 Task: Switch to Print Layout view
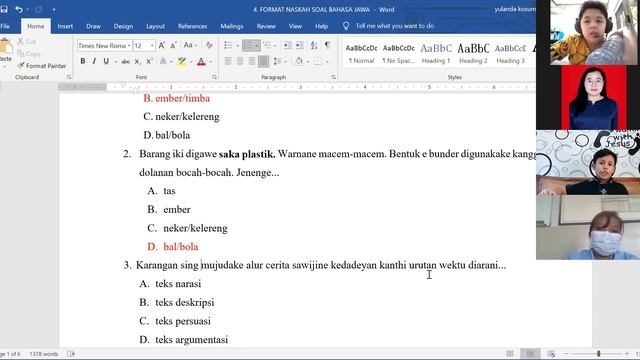pyautogui.click(x=530, y=353)
